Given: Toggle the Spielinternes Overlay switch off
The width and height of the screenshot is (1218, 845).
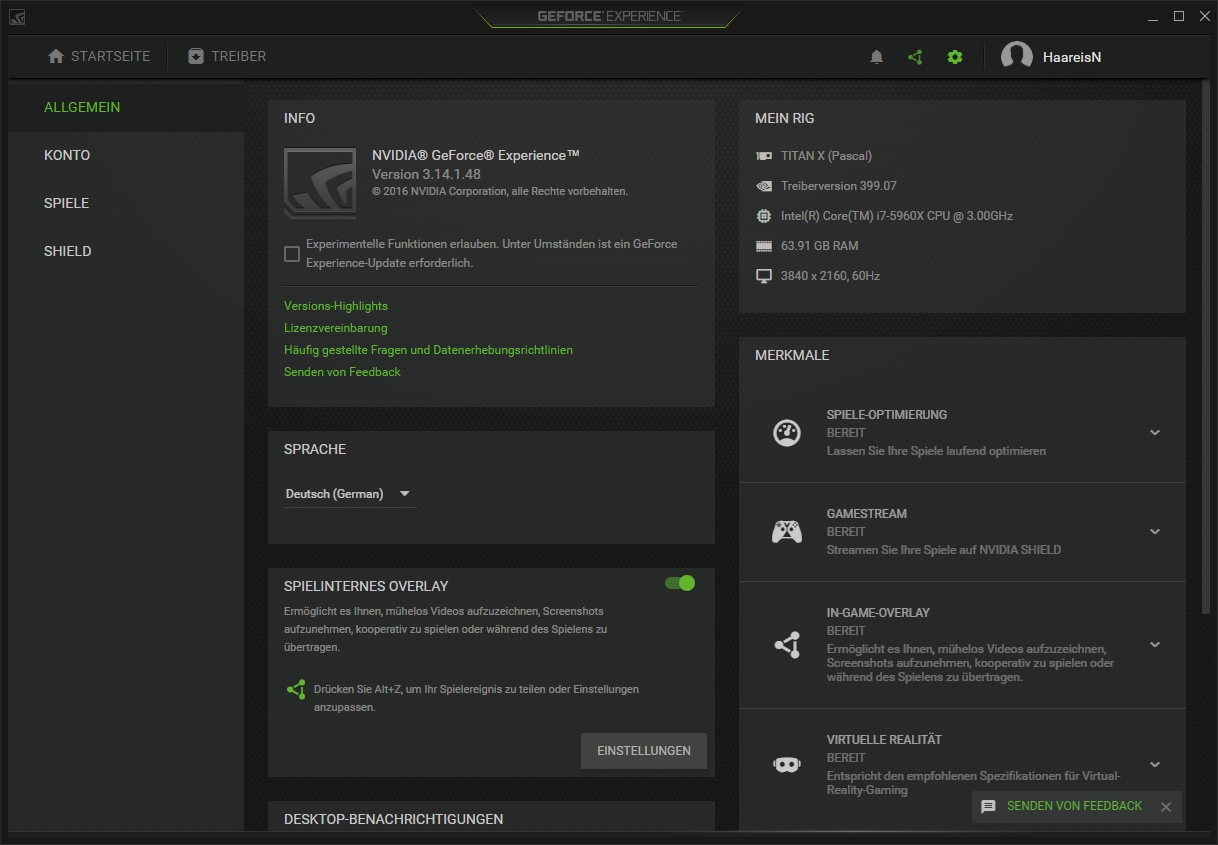Looking at the screenshot, I should coord(680,583).
